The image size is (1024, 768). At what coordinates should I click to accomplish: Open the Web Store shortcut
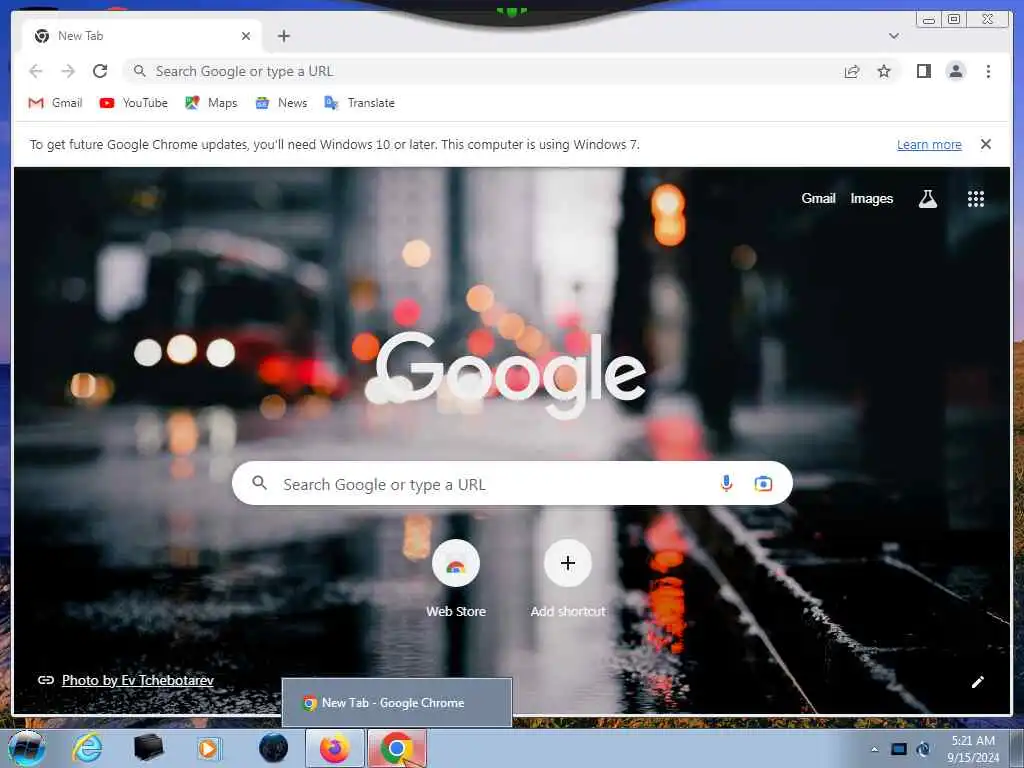tap(456, 579)
